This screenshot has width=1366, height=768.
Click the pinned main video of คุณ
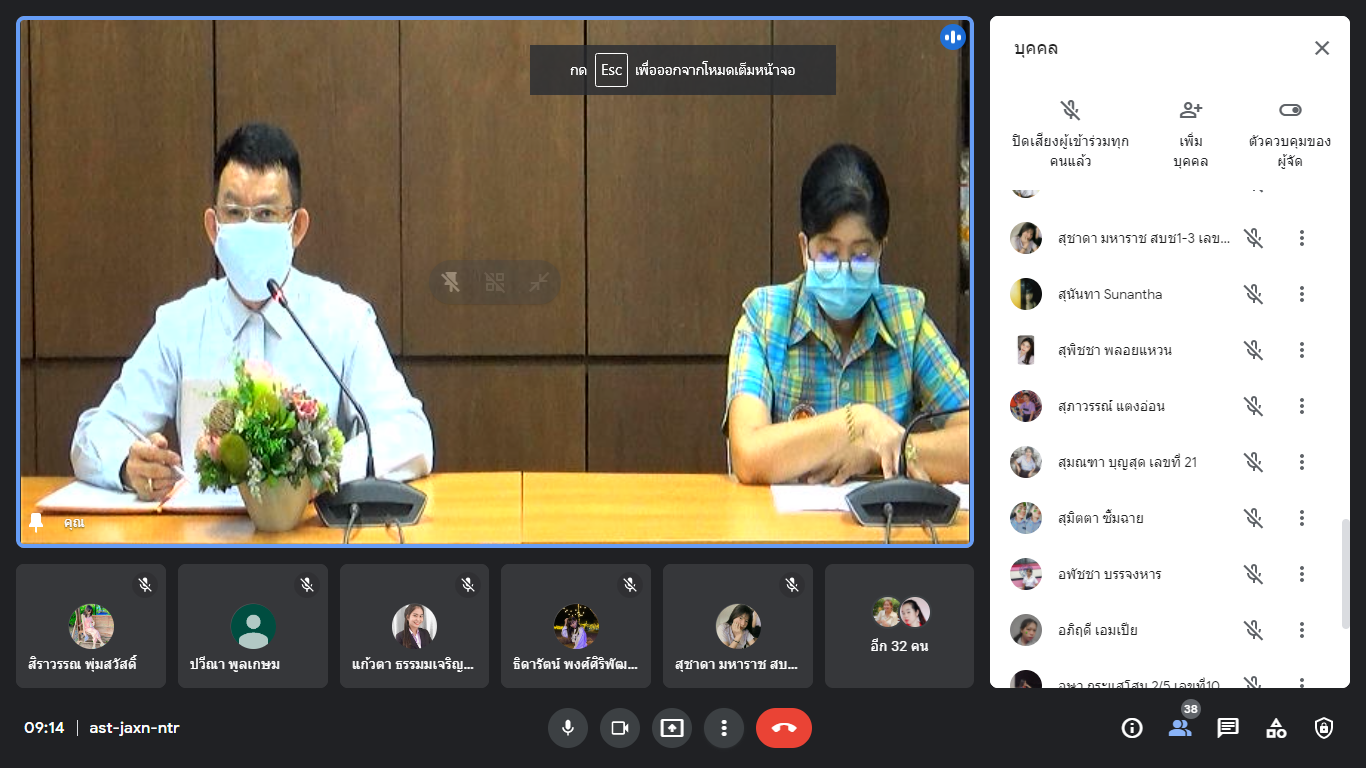tap(495, 282)
